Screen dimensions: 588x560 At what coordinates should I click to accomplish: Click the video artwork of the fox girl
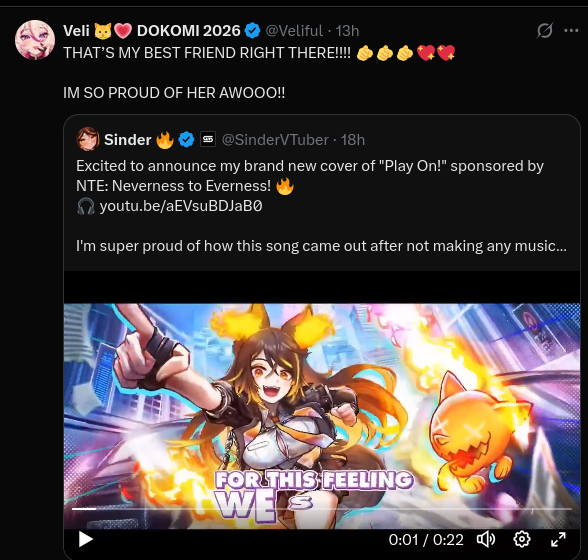pos(322,405)
